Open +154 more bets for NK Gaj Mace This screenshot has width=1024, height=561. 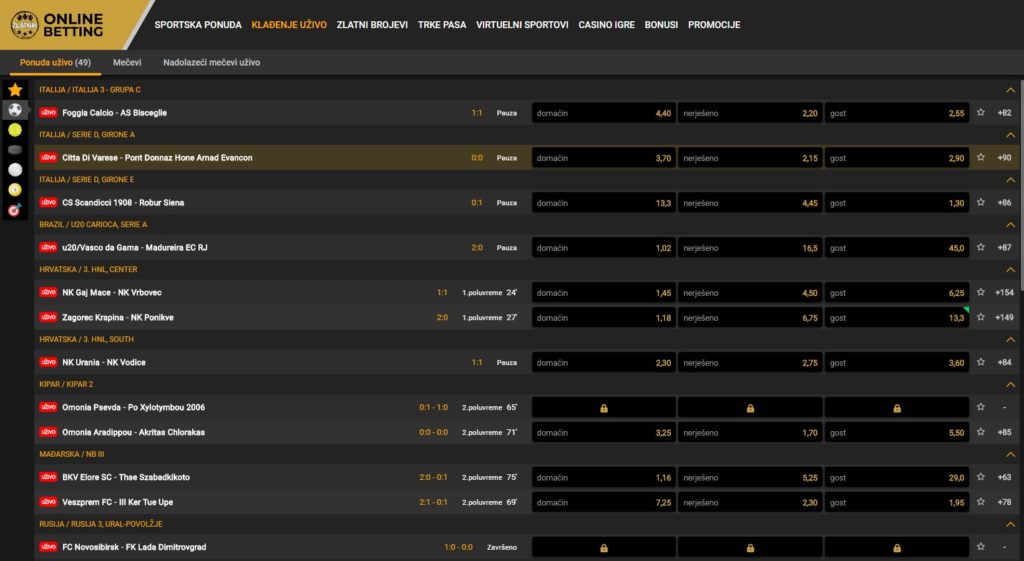point(1004,293)
